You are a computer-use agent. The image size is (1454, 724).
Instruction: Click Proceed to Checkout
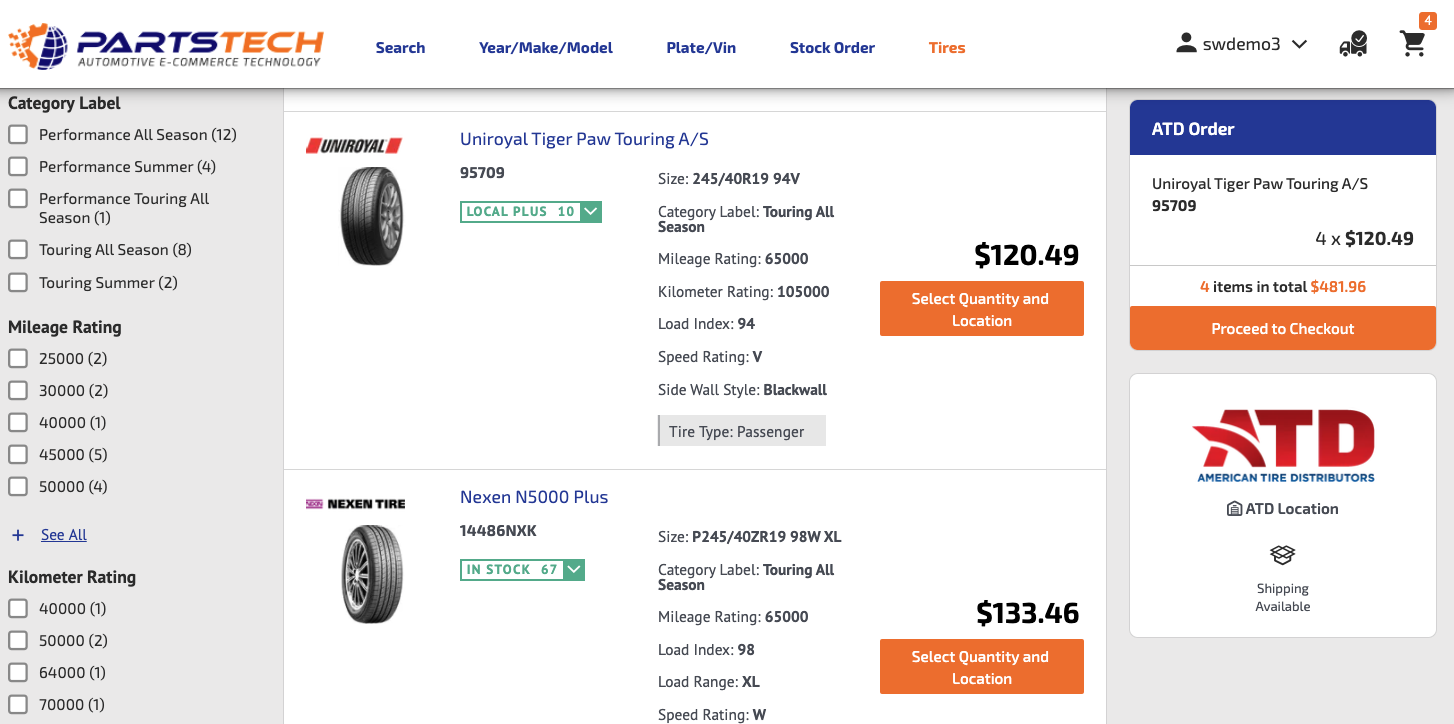(x=1283, y=329)
